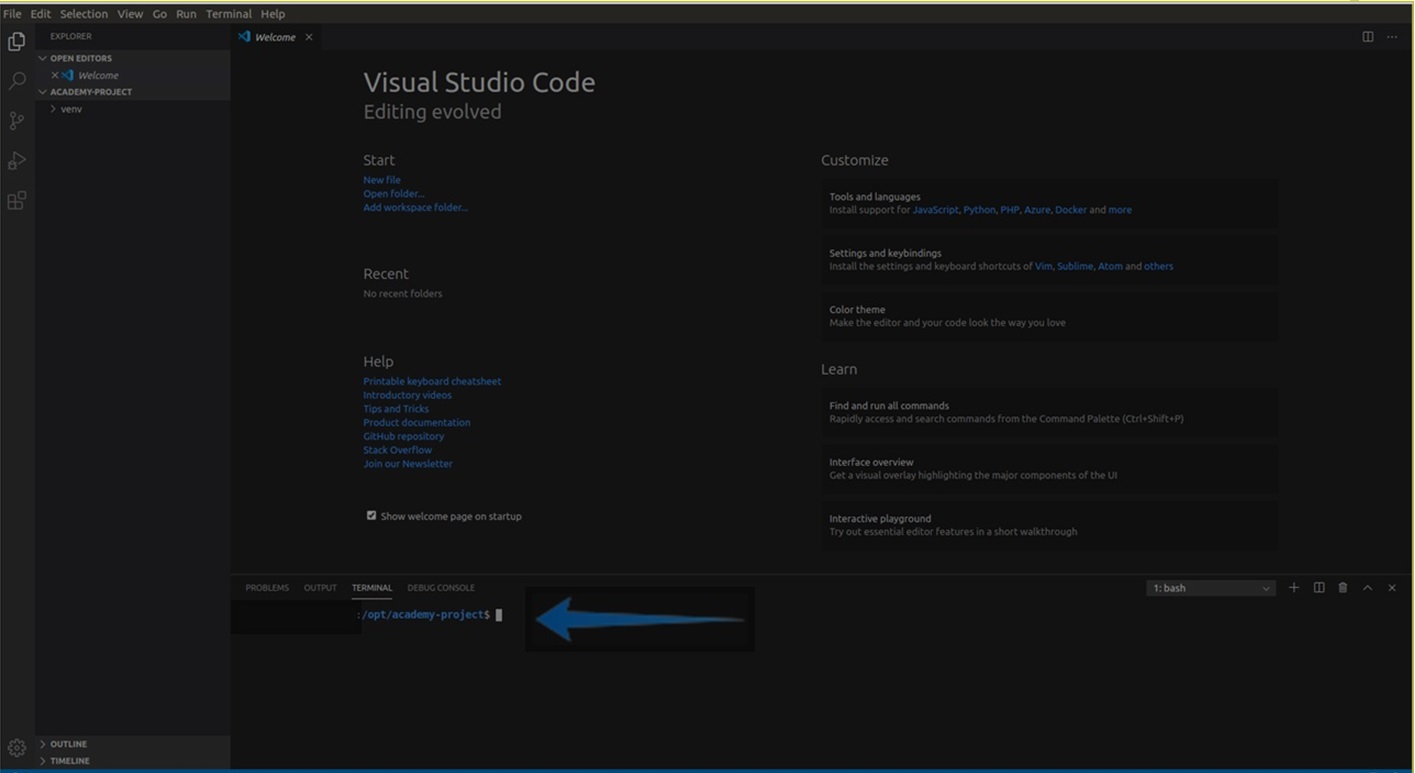Open the Product documentation link
This screenshot has width=1415, height=773.
point(417,422)
